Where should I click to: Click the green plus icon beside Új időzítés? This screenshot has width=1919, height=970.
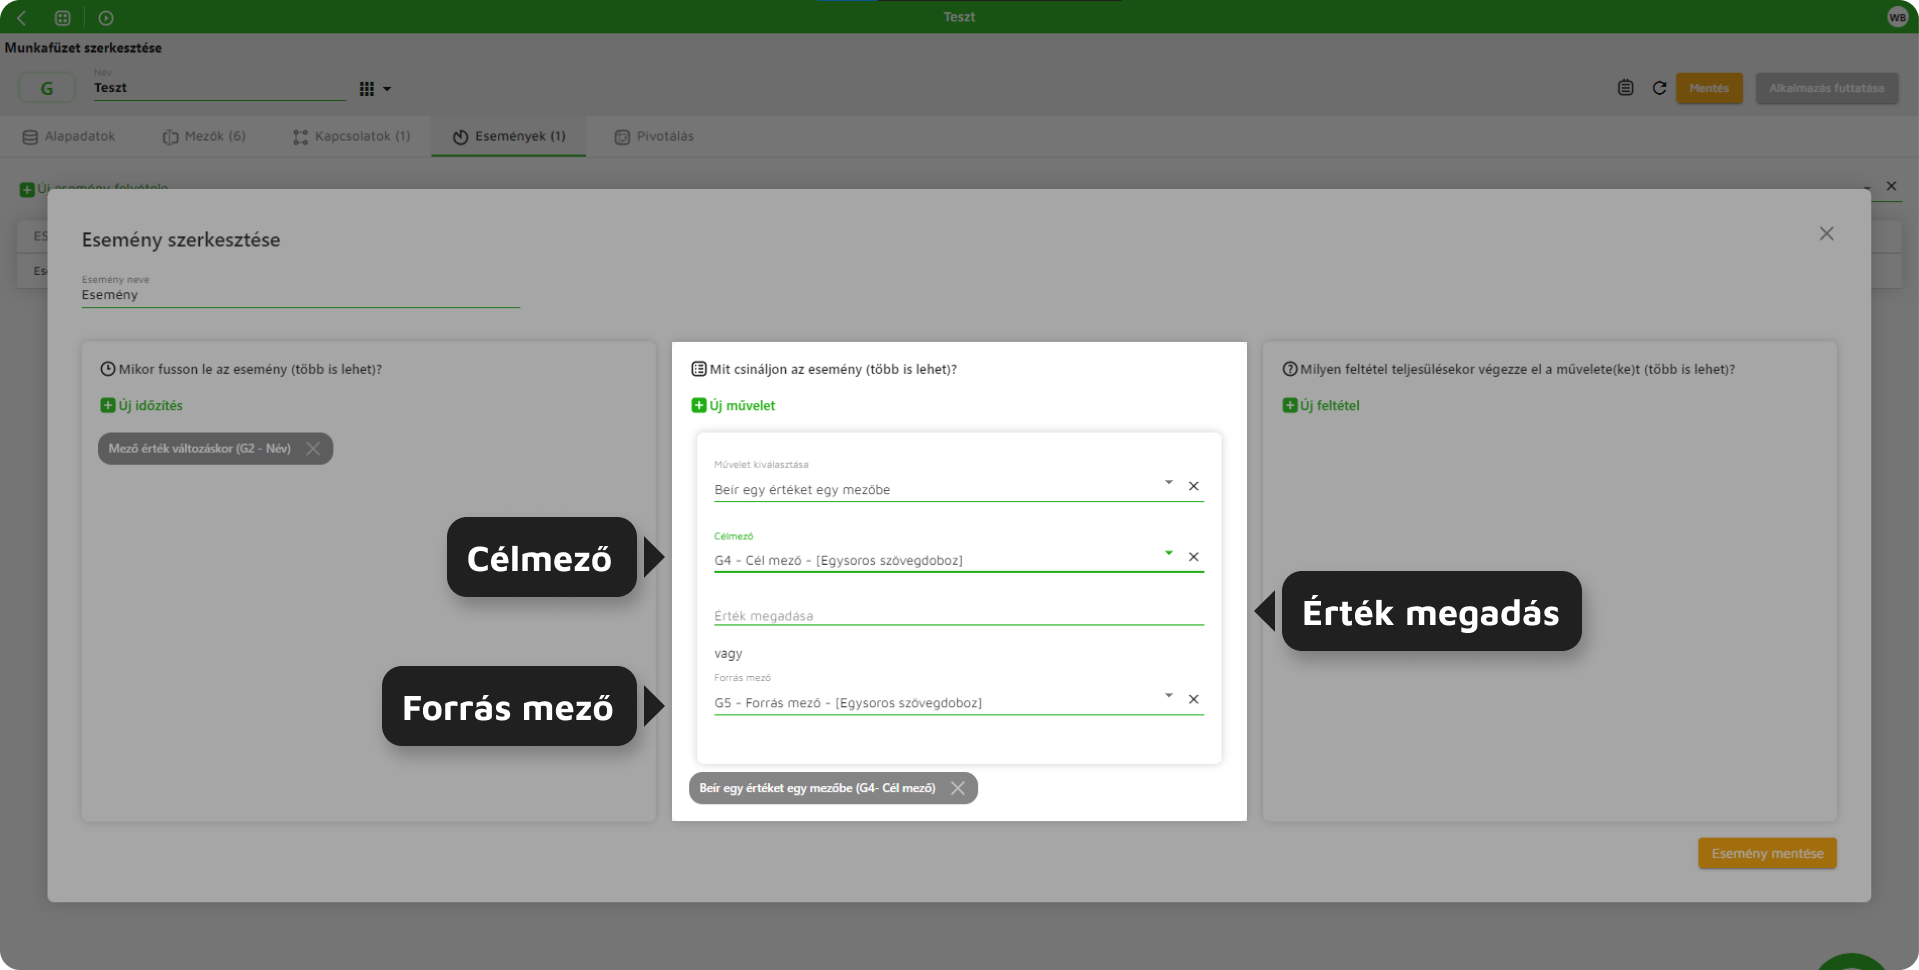pos(108,405)
